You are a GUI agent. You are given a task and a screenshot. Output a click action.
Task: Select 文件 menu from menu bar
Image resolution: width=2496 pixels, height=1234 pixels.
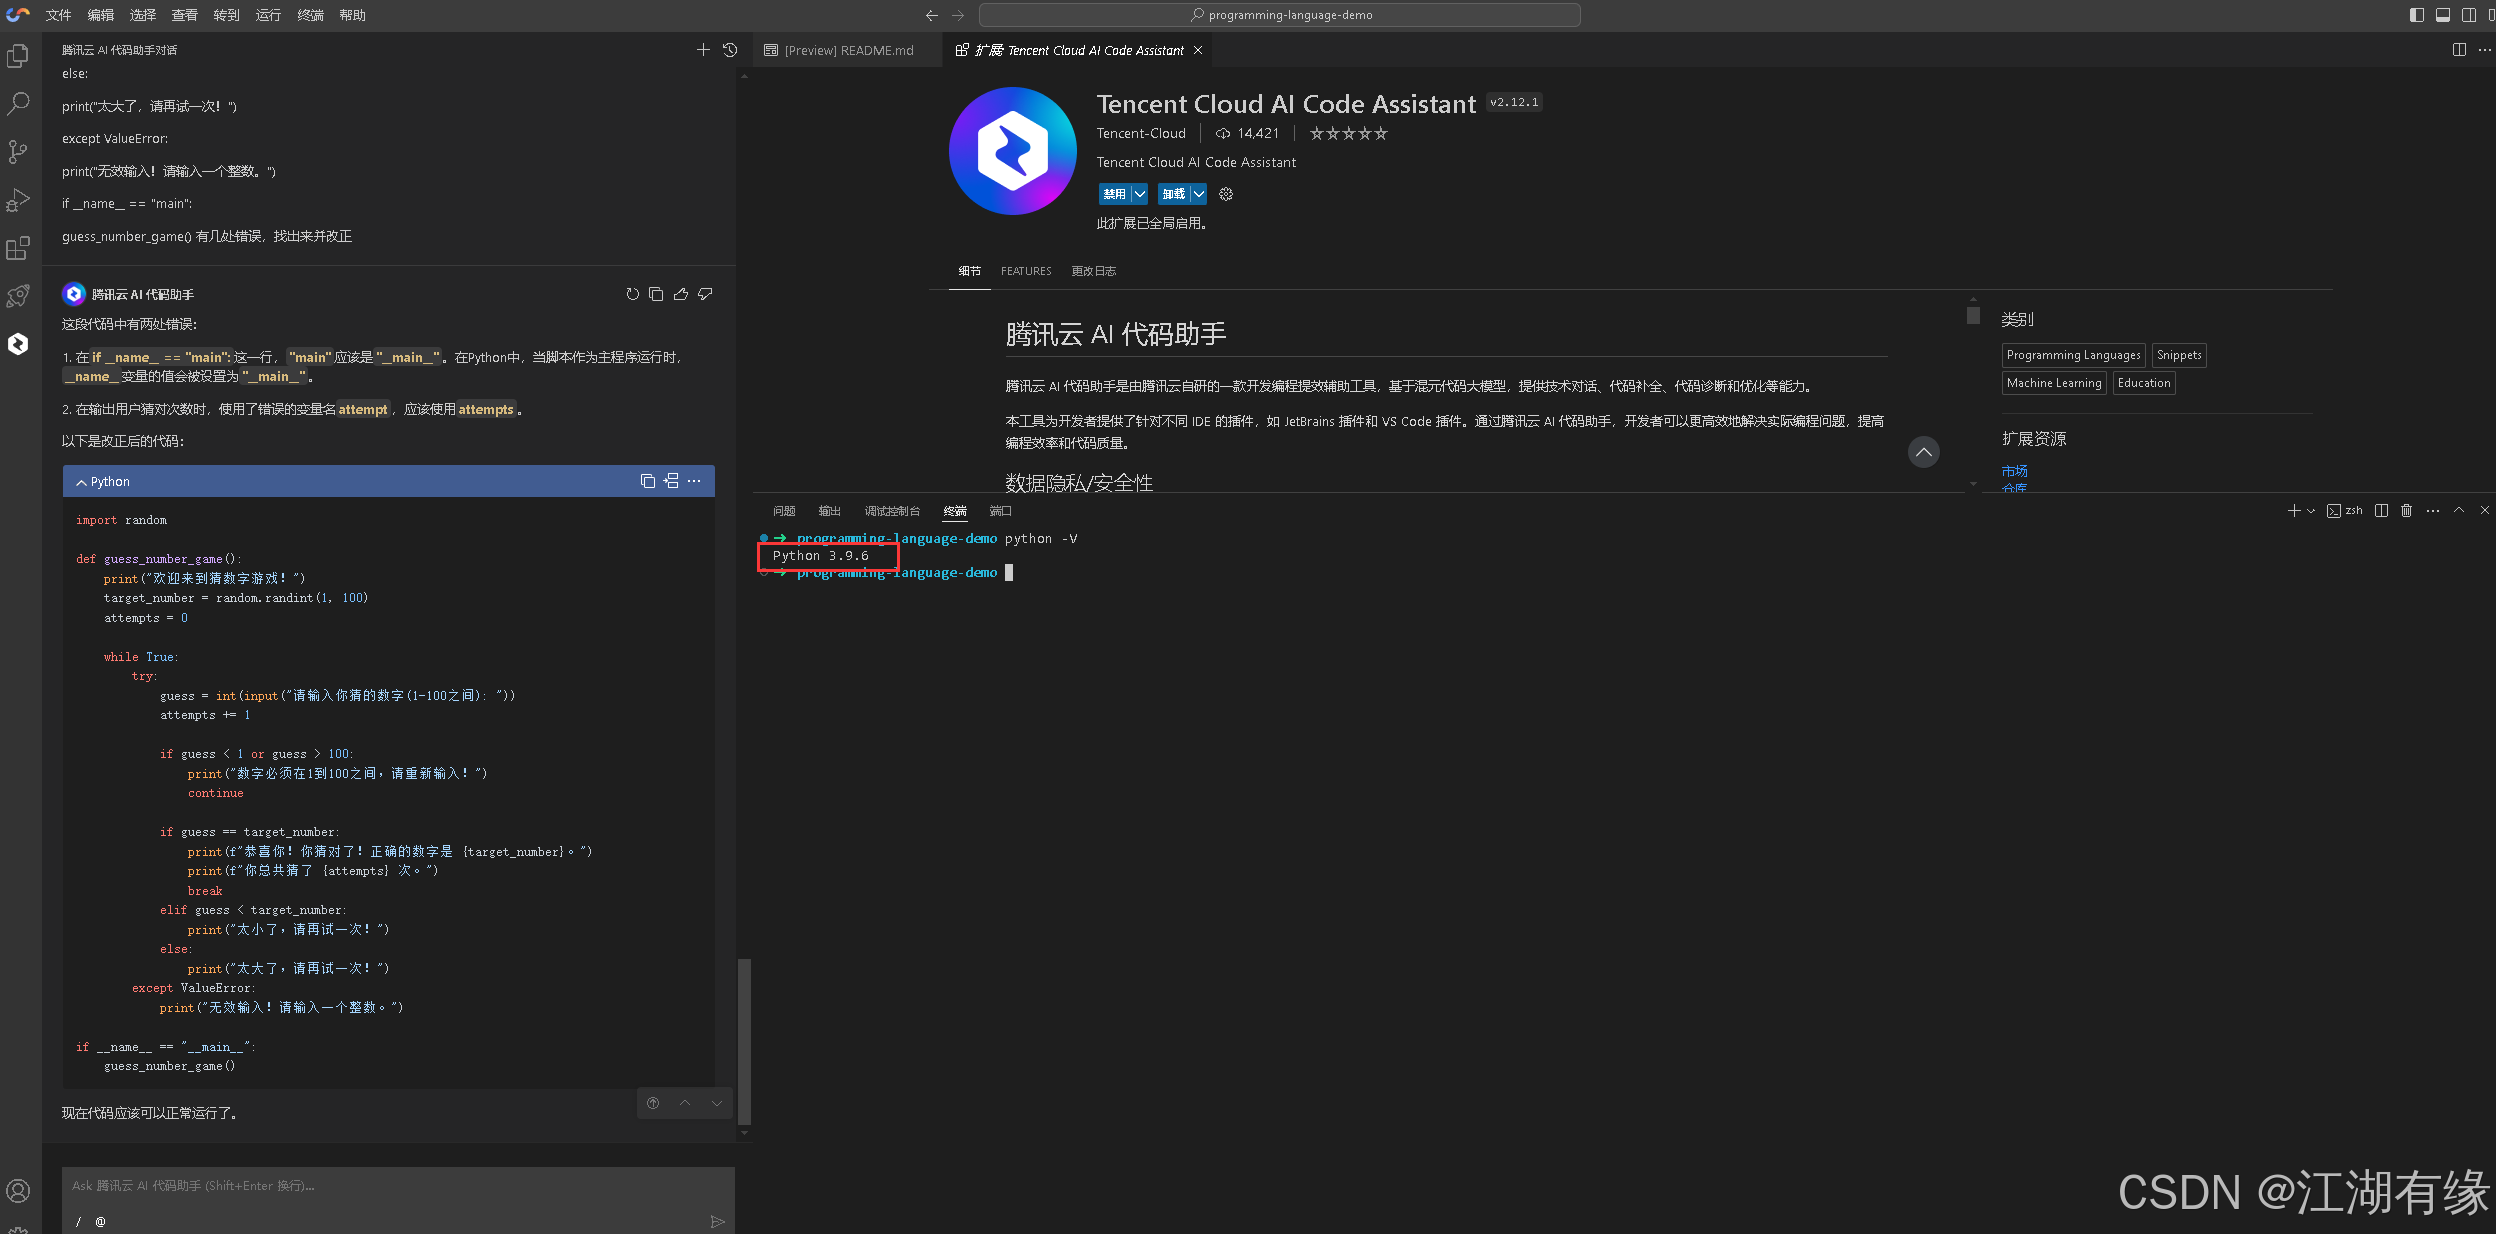(x=59, y=14)
